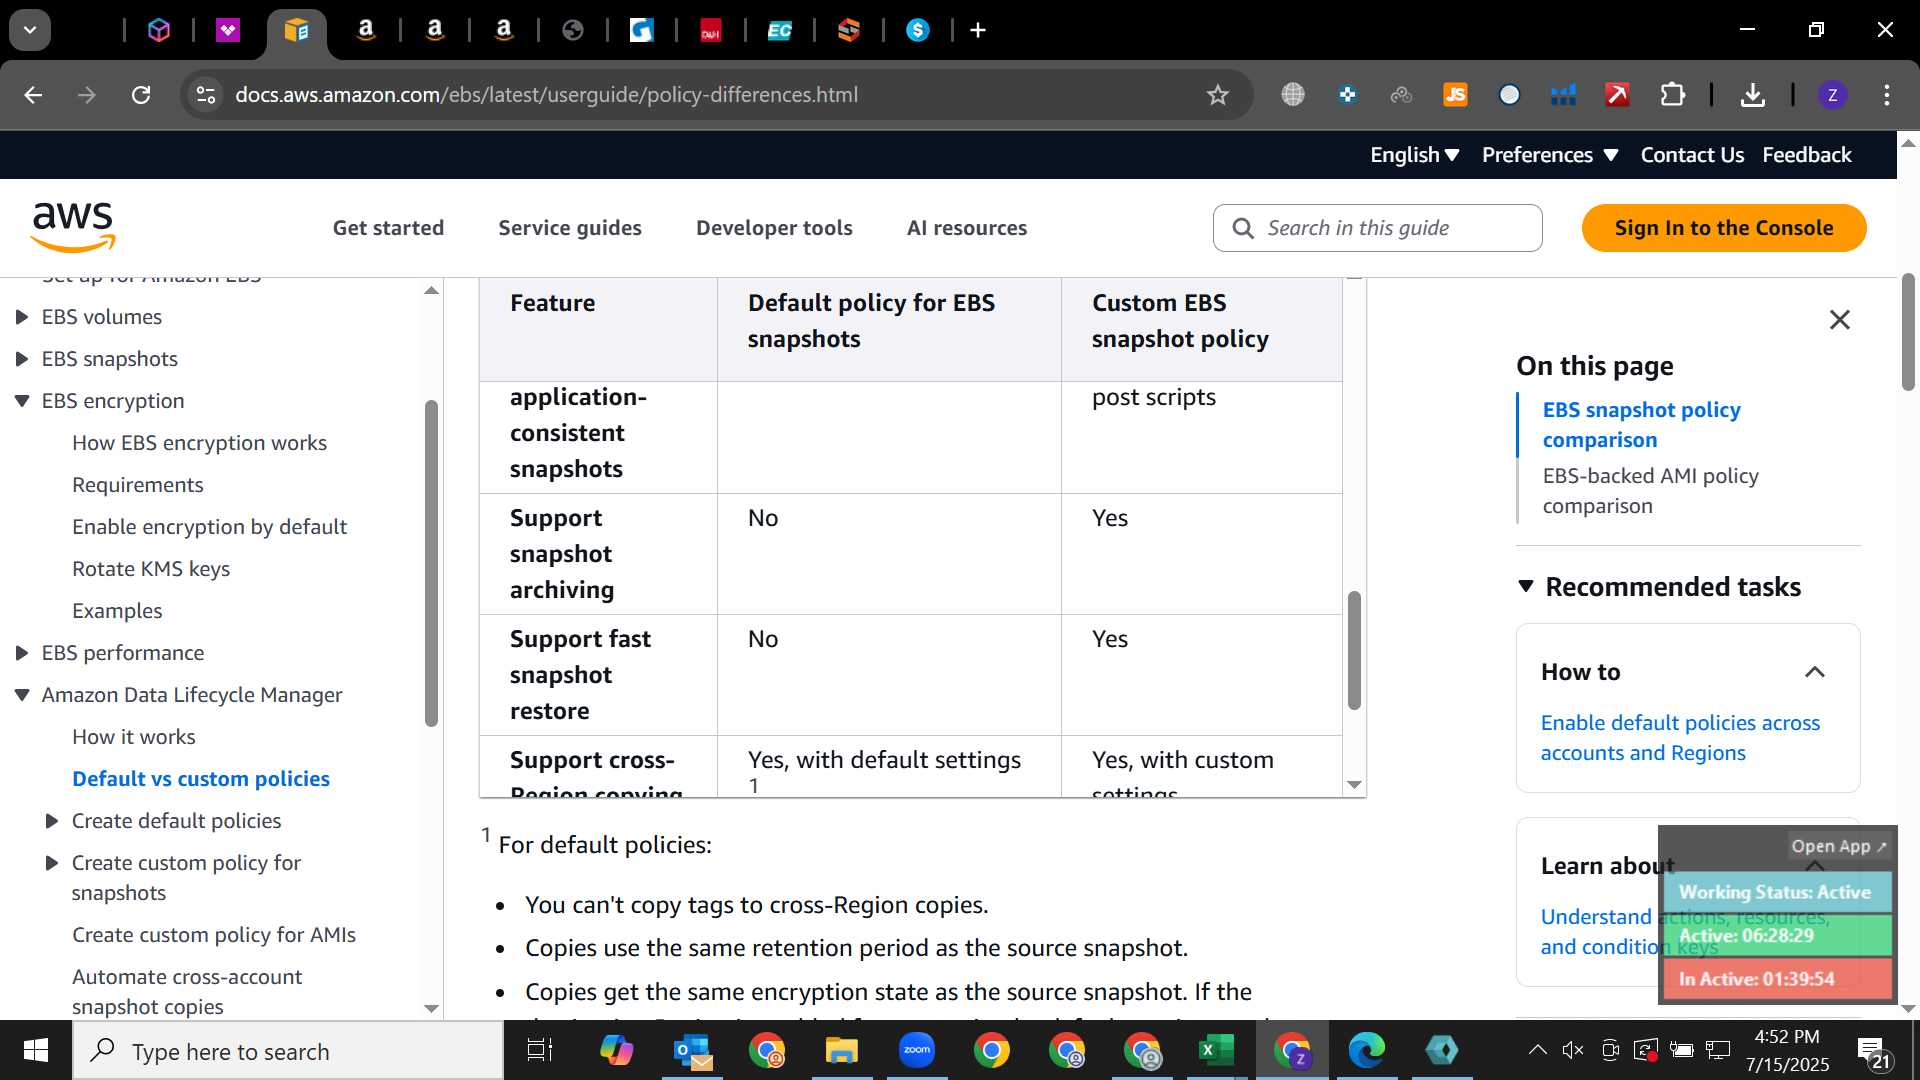
Task: Open the English language dropdown
Action: (1414, 155)
